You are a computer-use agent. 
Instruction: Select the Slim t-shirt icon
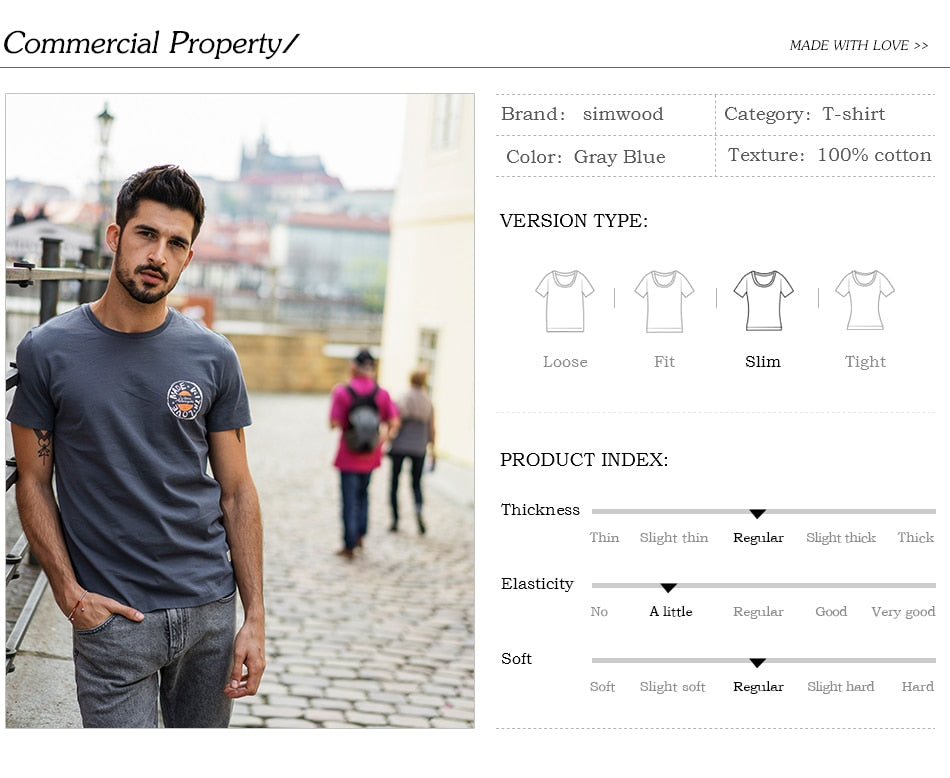tap(763, 301)
